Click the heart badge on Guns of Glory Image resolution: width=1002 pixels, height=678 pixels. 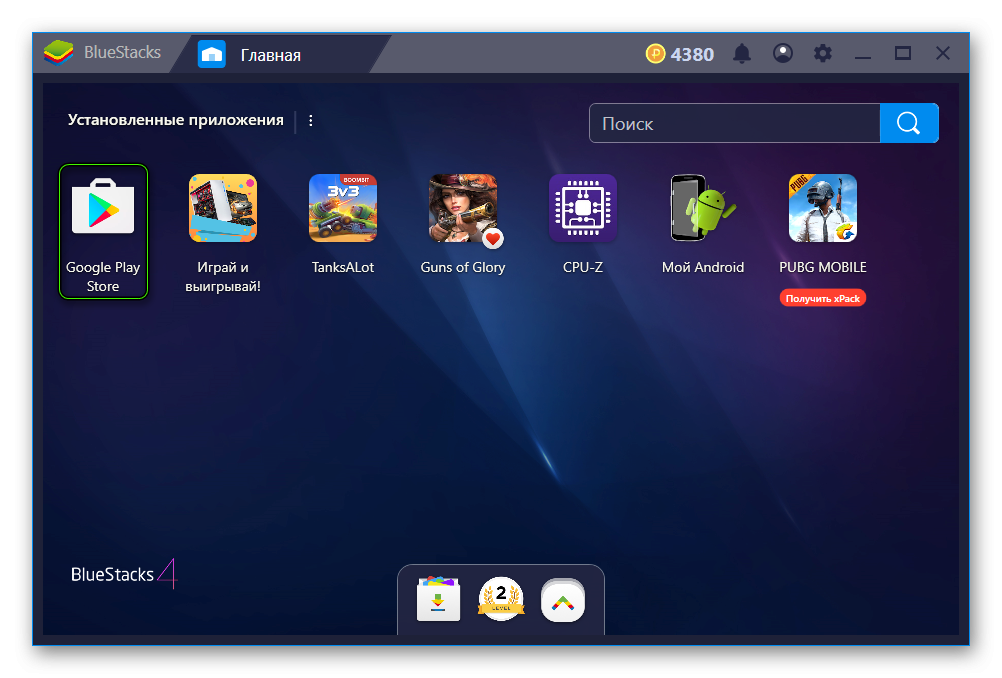pos(493,239)
